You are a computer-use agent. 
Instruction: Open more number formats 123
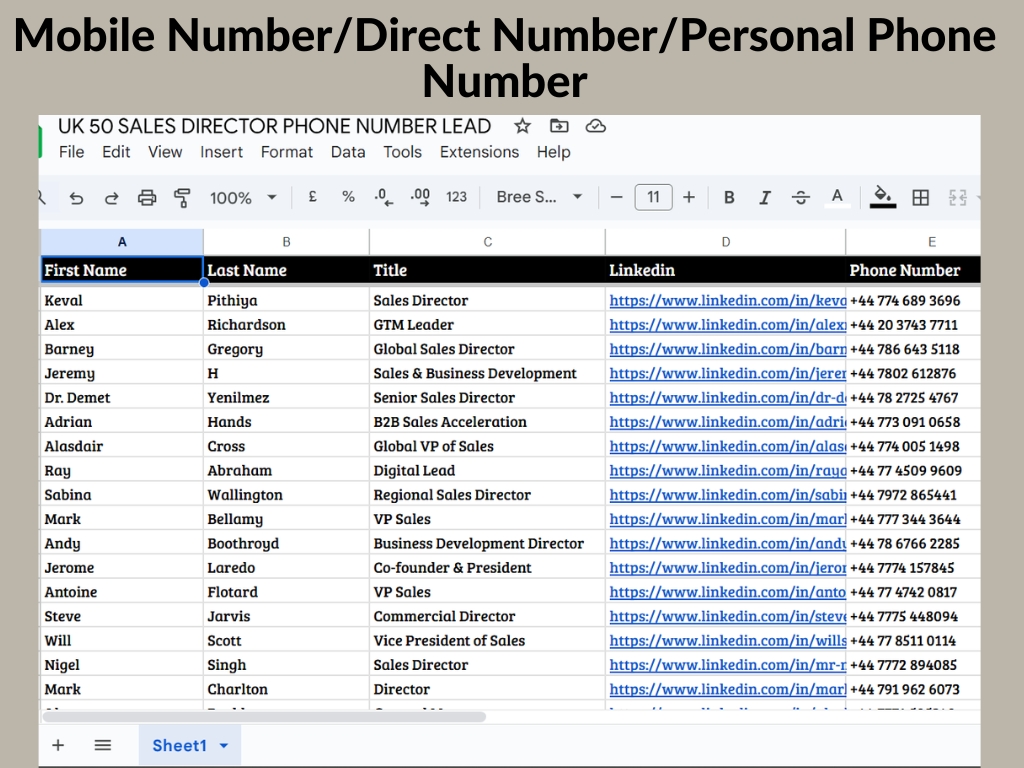(456, 197)
